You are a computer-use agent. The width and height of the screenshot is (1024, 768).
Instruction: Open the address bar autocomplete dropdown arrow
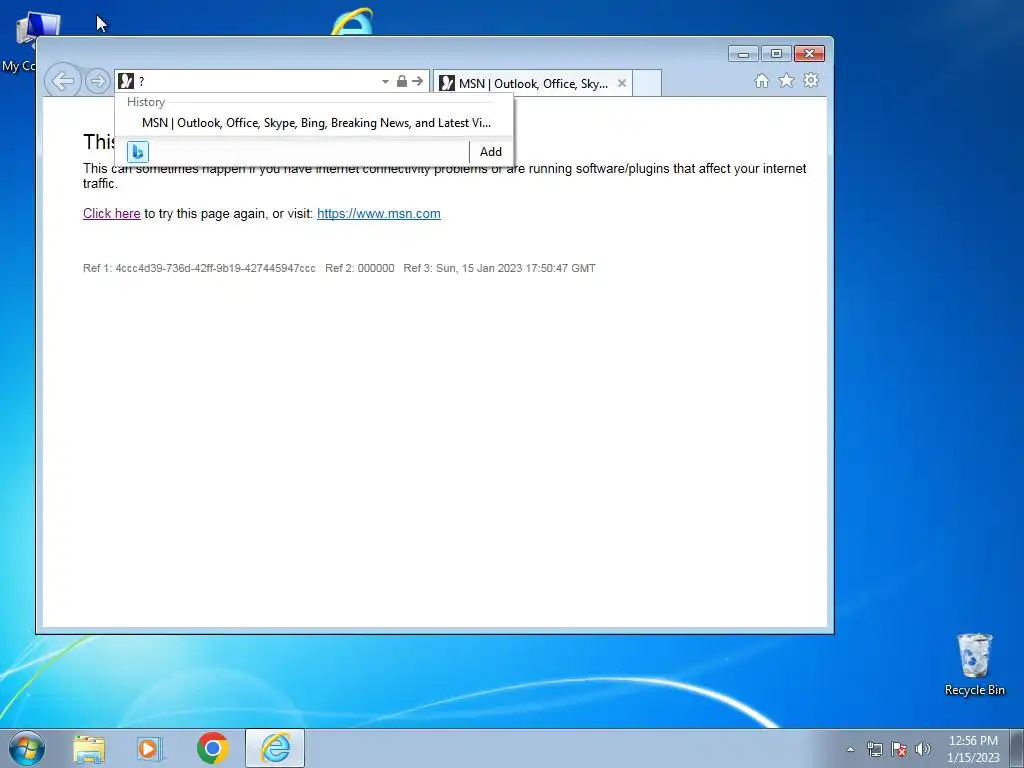pyautogui.click(x=385, y=82)
